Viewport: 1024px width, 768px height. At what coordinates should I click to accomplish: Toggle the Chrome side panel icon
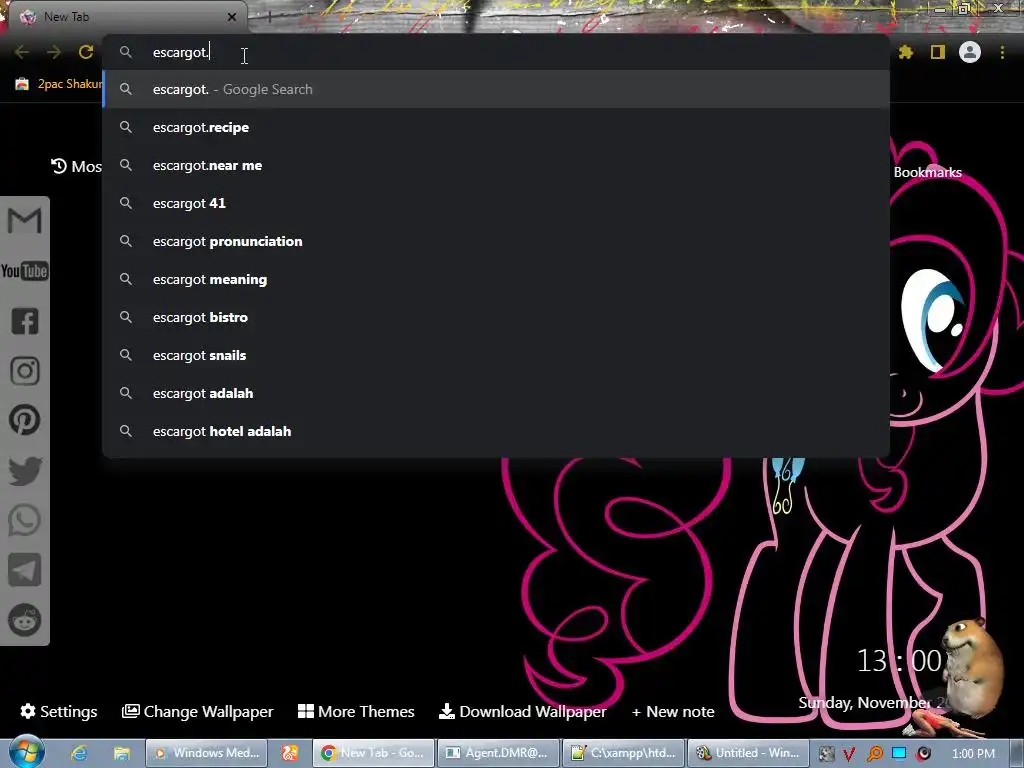(938, 52)
